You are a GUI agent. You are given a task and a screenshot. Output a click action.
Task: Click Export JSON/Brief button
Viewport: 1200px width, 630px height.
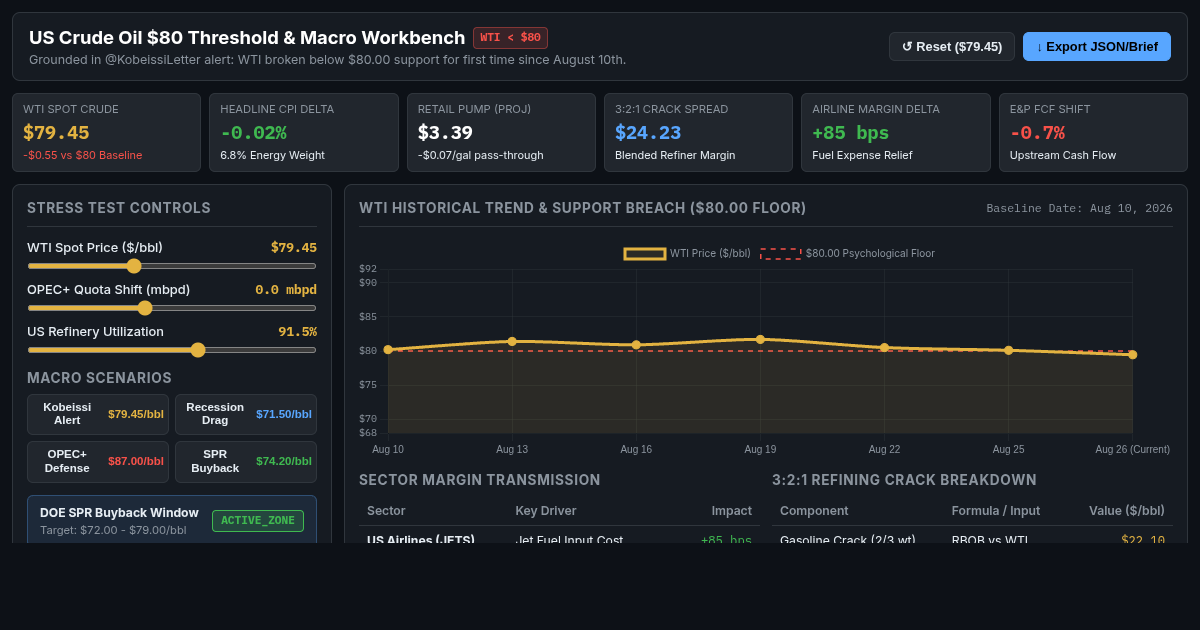click(1097, 47)
